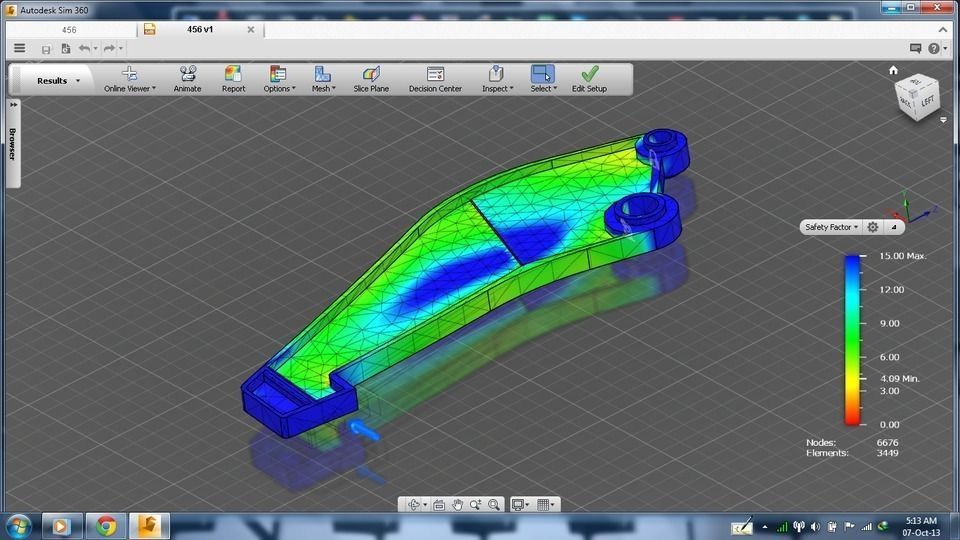Open the Windows Start button
The height and width of the screenshot is (540, 960).
18,527
